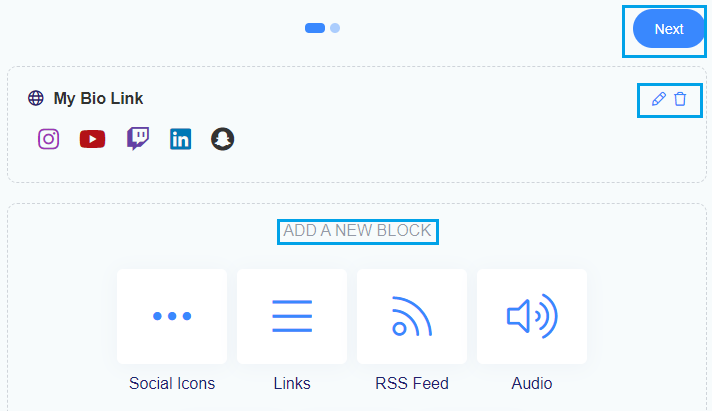The height and width of the screenshot is (411, 712).
Task: Select the first step indicator pill
Action: click(x=315, y=28)
